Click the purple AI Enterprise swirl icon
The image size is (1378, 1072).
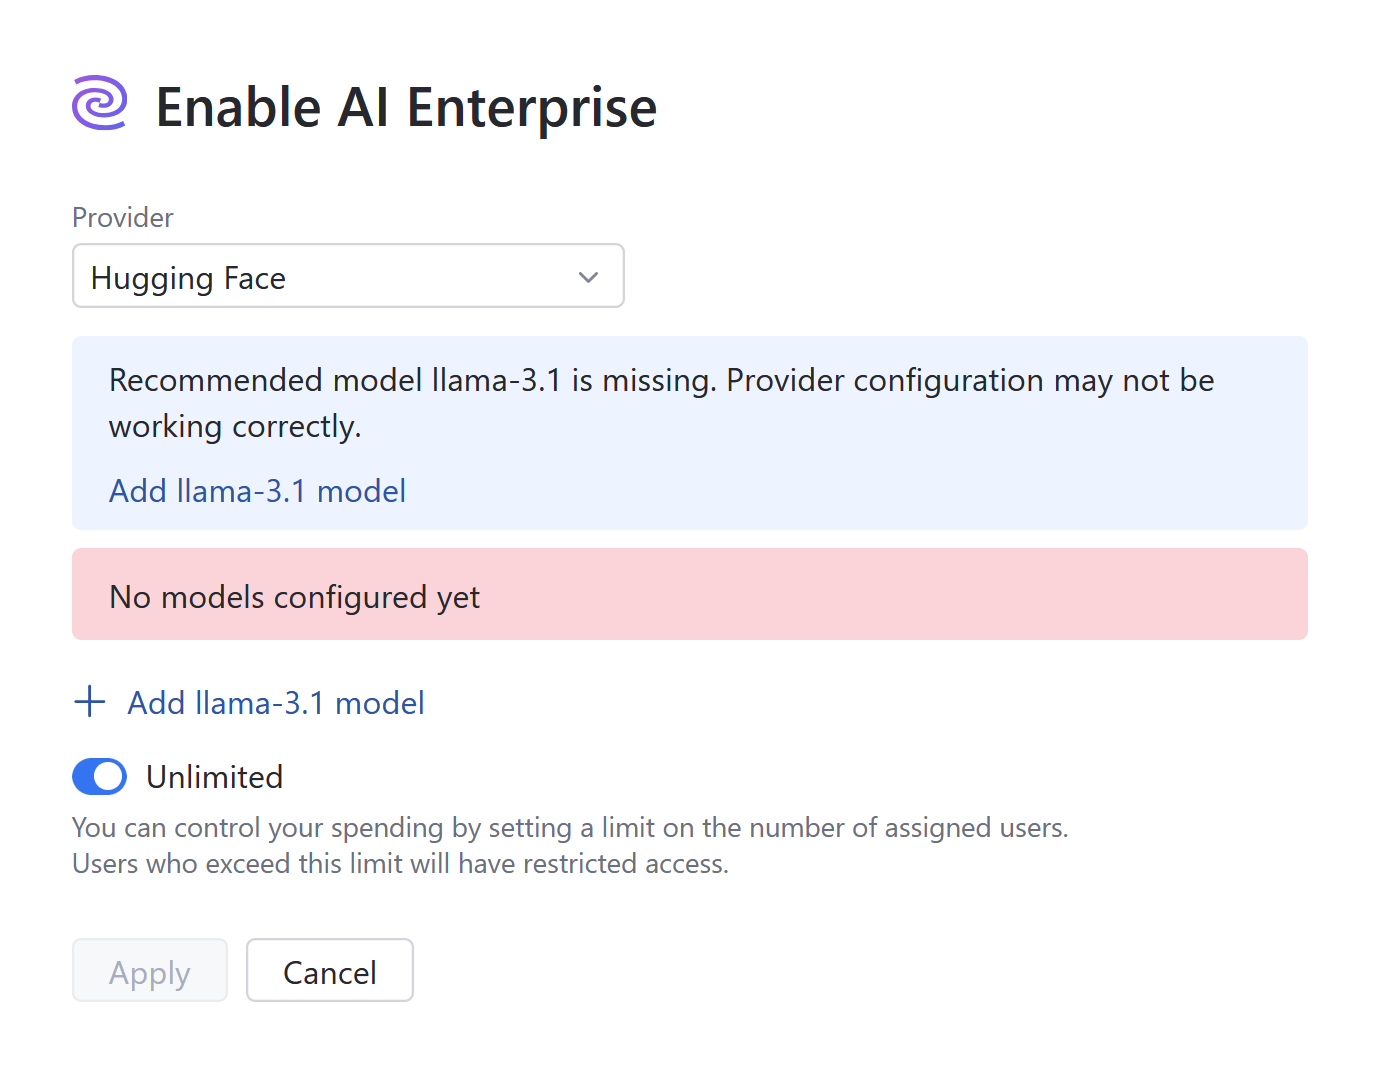[x=98, y=103]
